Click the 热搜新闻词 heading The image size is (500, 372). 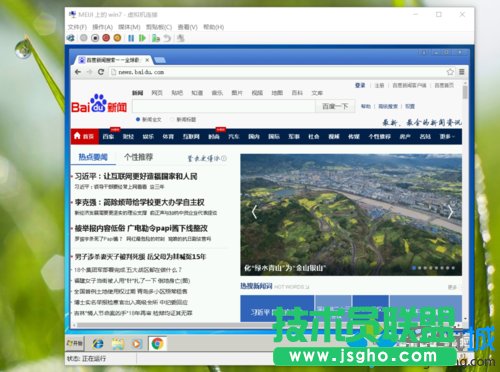(x=256, y=286)
